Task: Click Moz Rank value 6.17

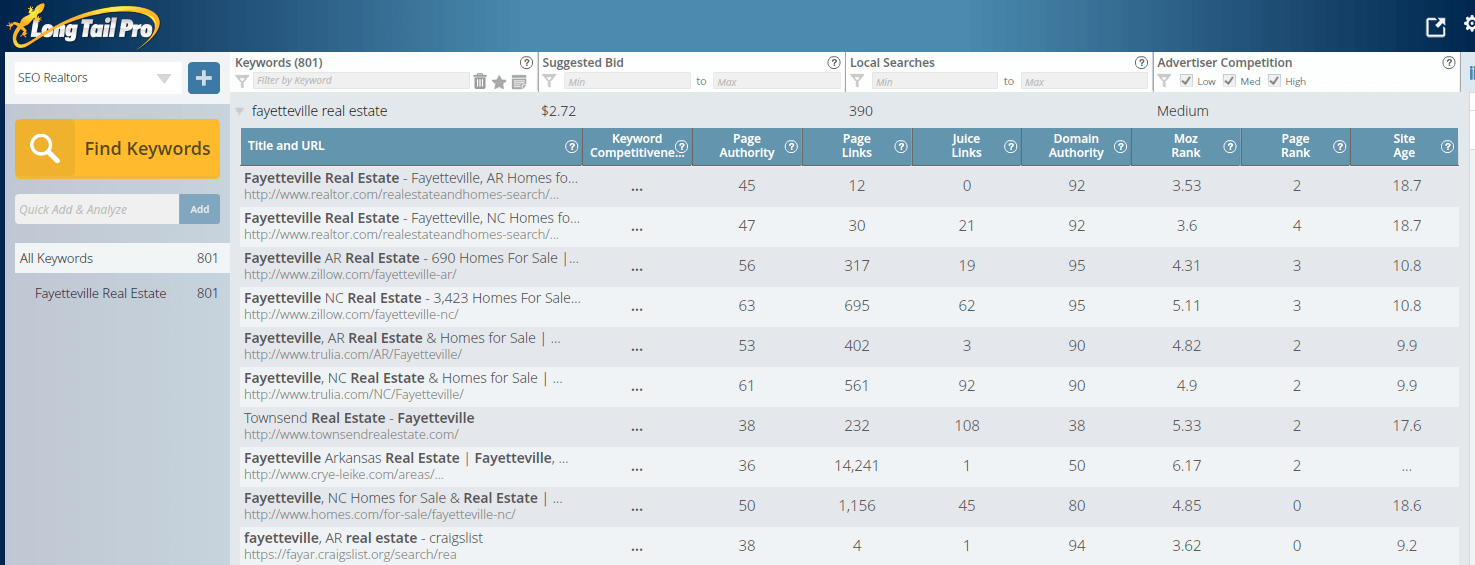Action: tap(1186, 465)
